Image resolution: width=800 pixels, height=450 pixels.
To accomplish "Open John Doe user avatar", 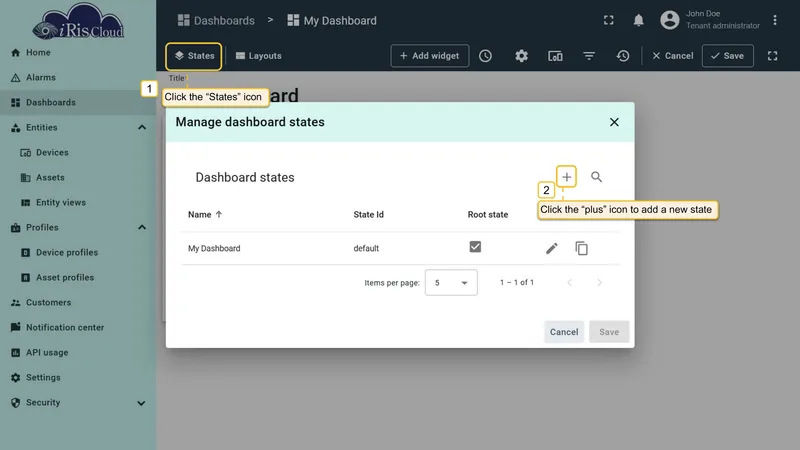I will click(669, 20).
